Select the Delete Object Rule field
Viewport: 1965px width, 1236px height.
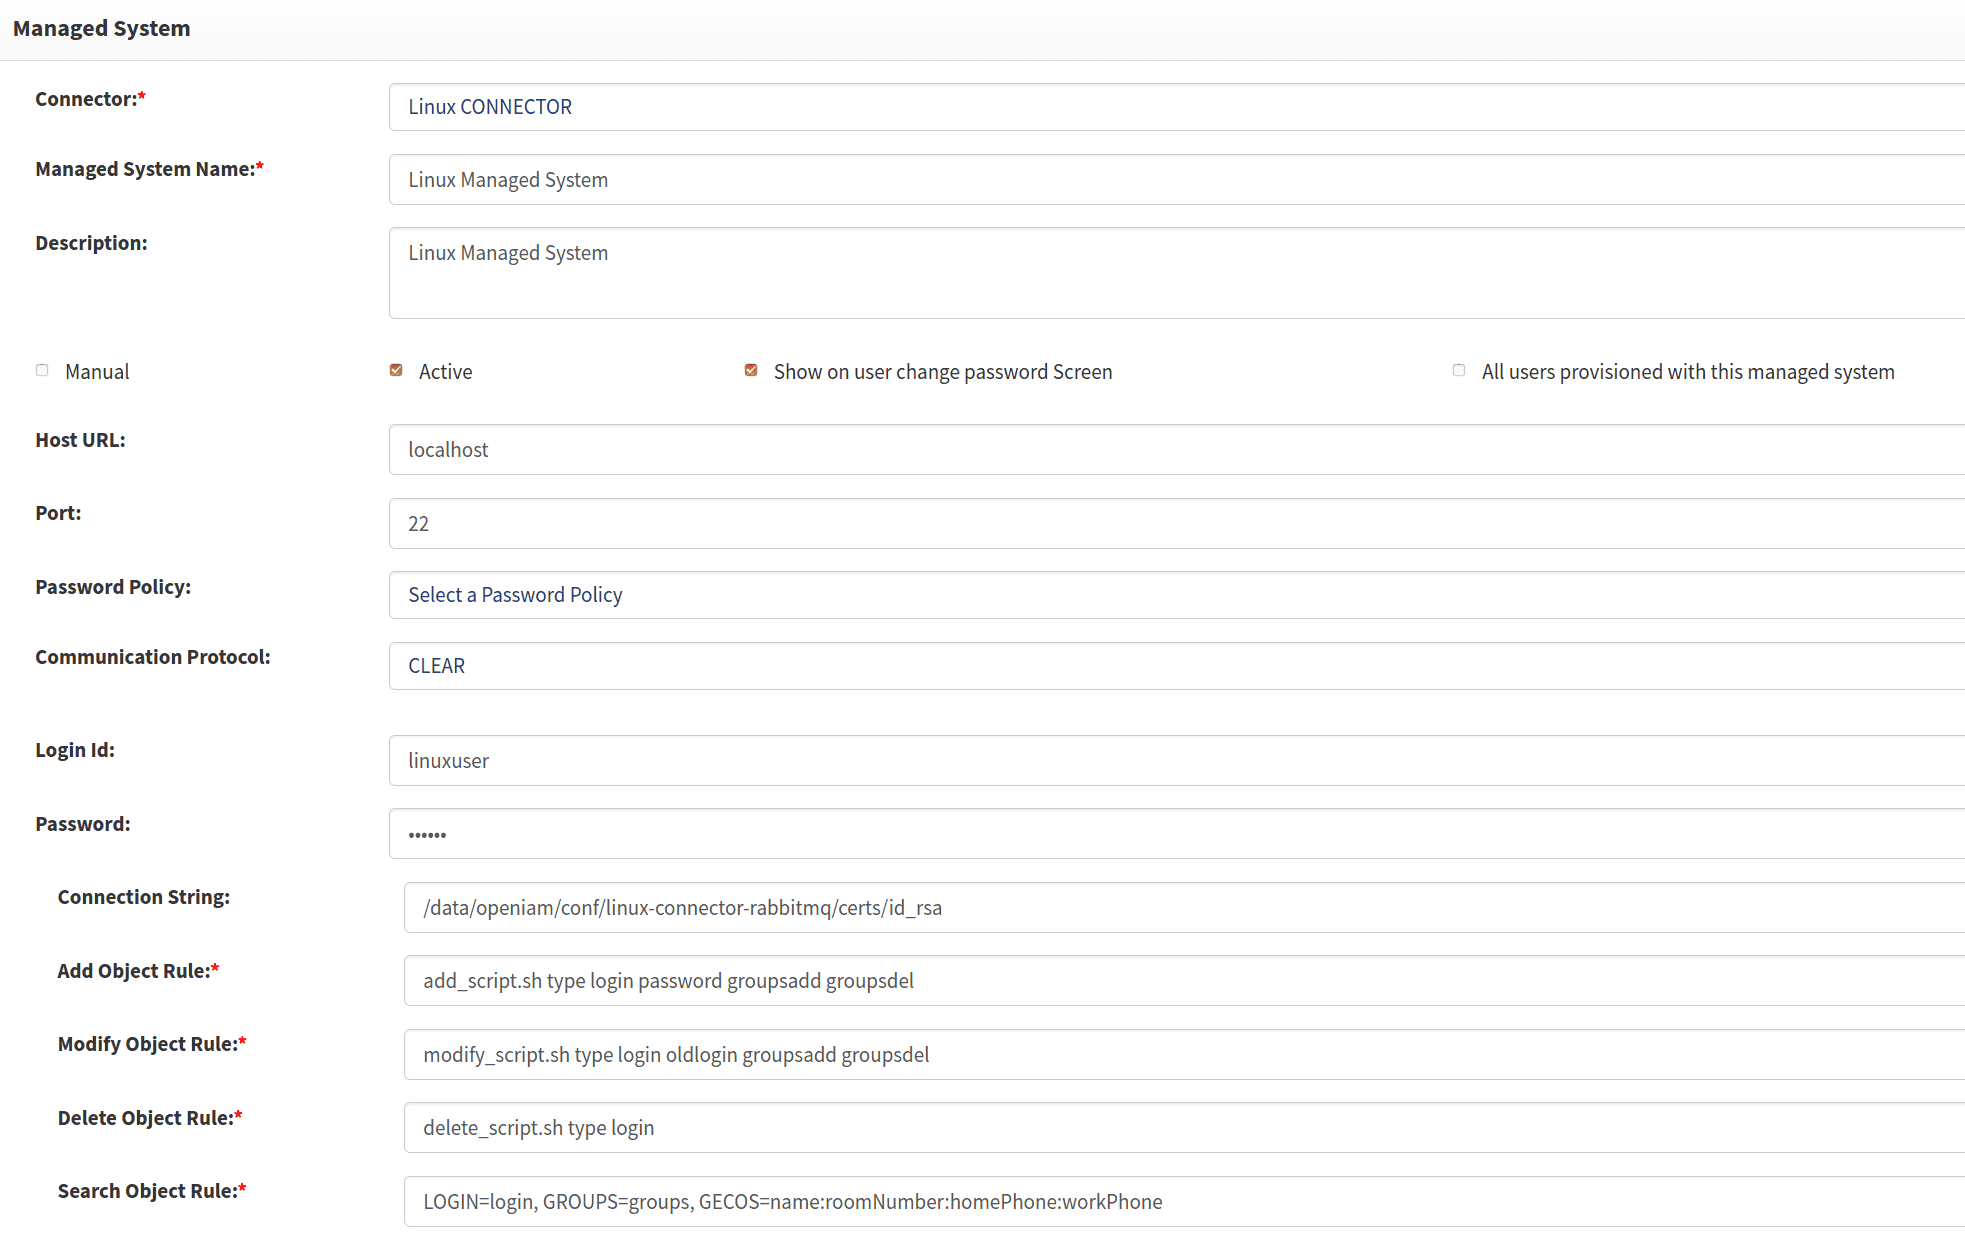pos(1184,1128)
